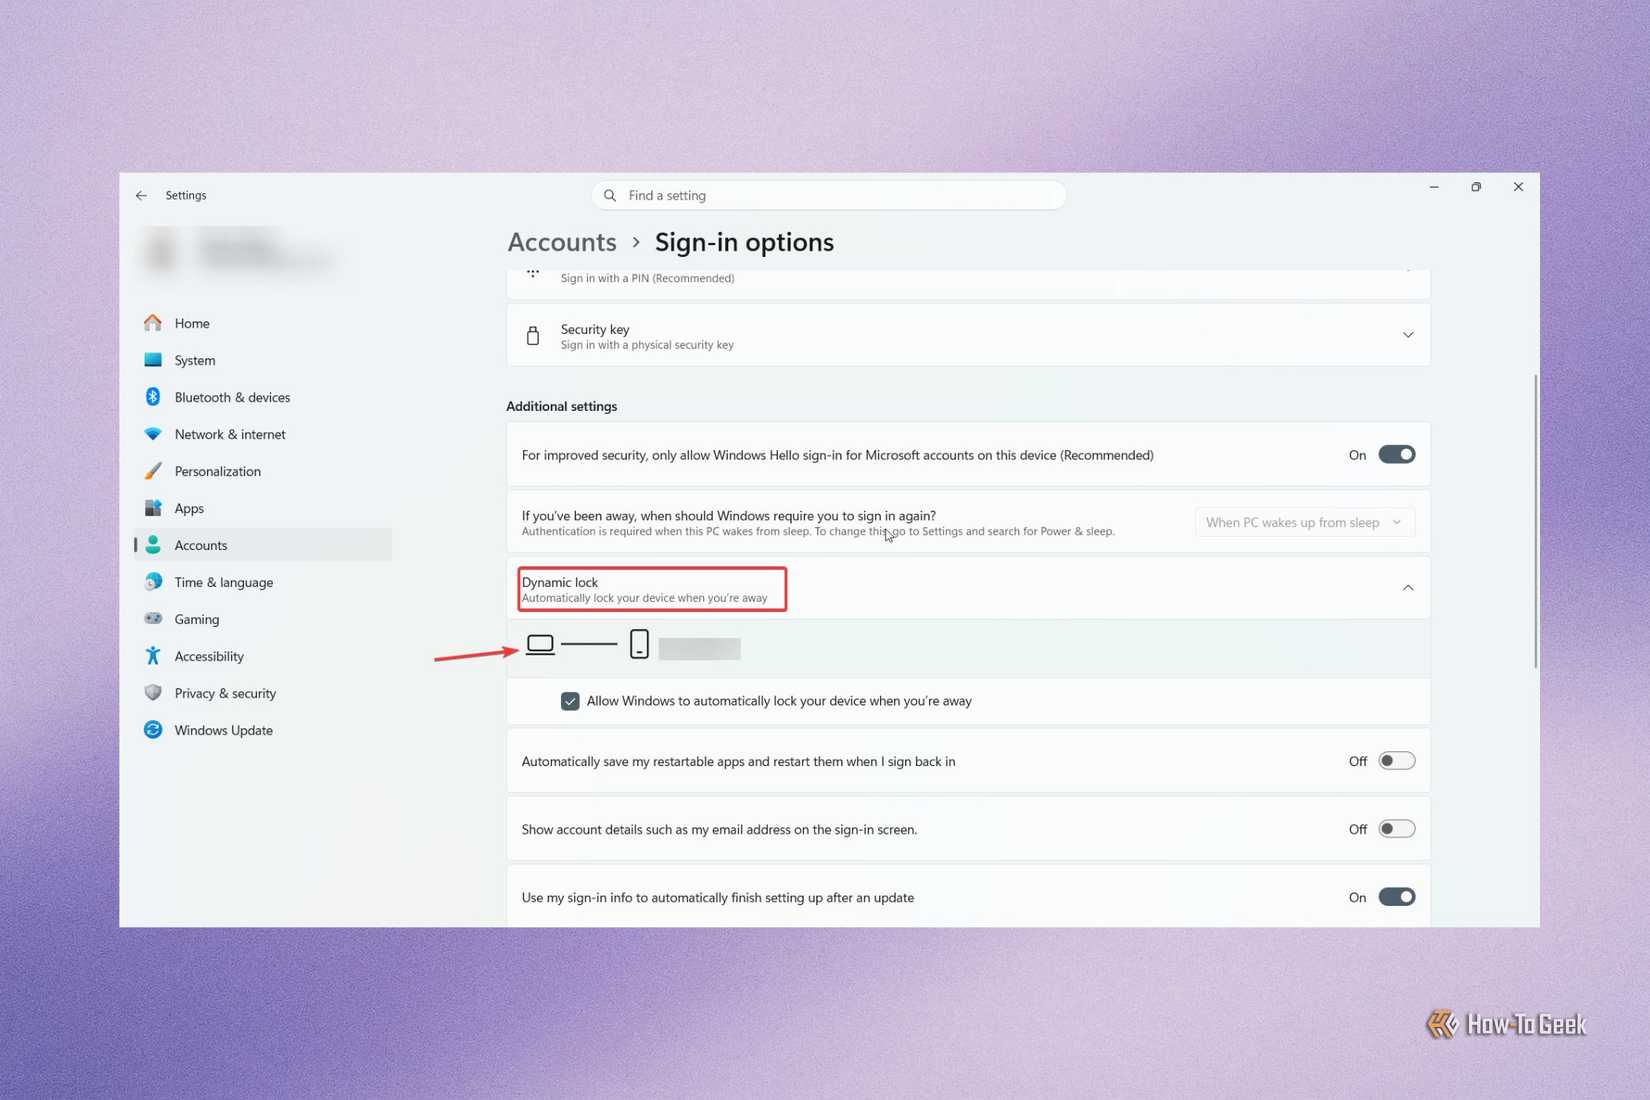Click the back arrow in Settings header

pos(141,195)
